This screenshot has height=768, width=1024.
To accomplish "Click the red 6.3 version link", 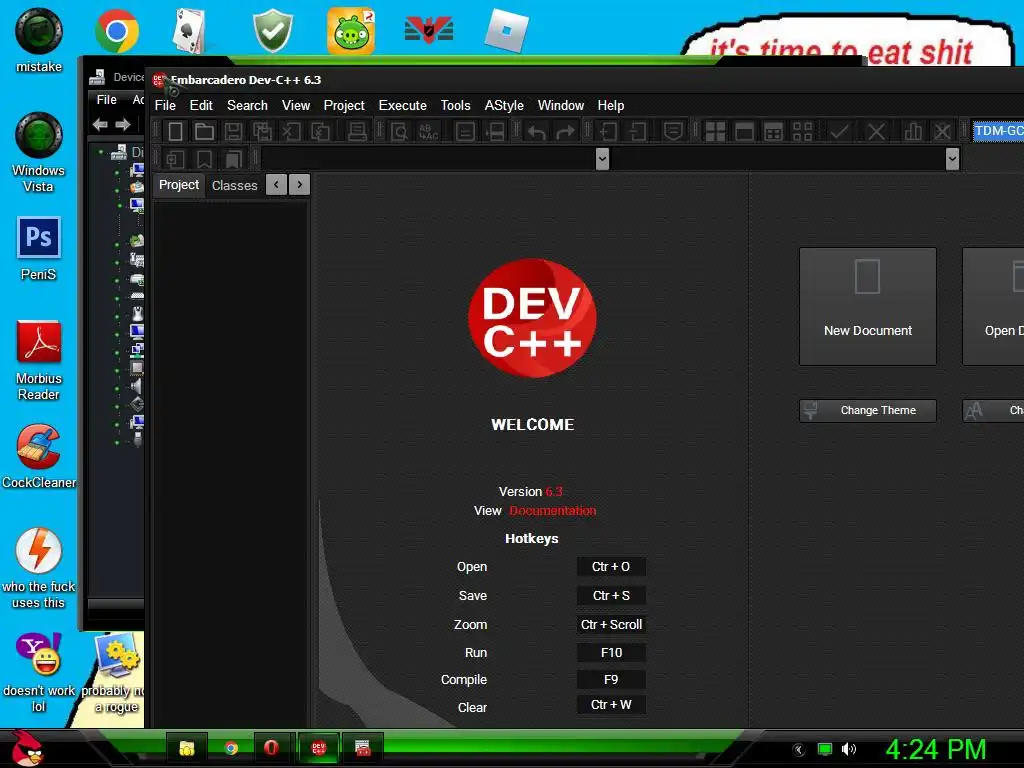I will click(554, 491).
